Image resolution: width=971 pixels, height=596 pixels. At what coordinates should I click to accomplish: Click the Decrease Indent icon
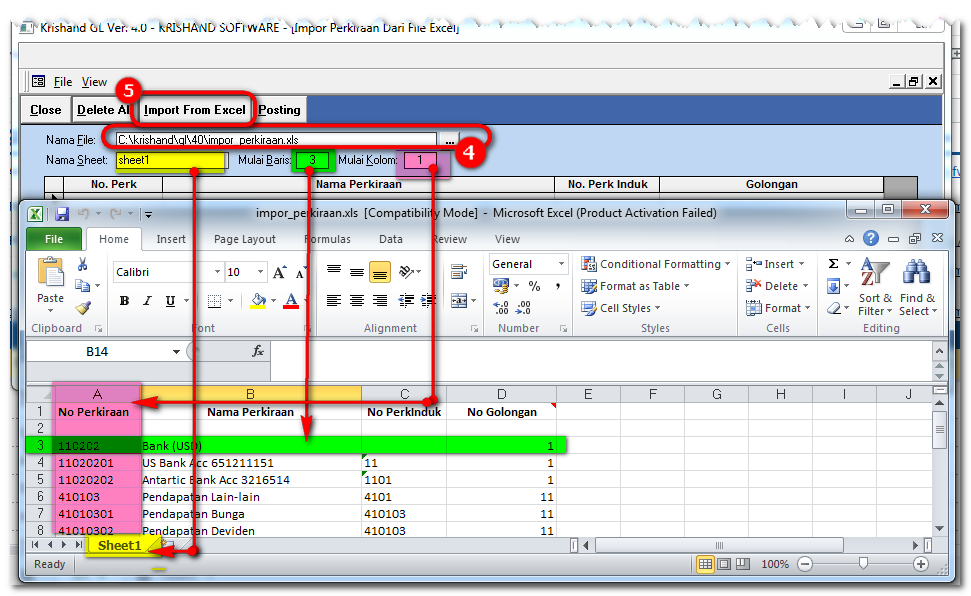(406, 301)
